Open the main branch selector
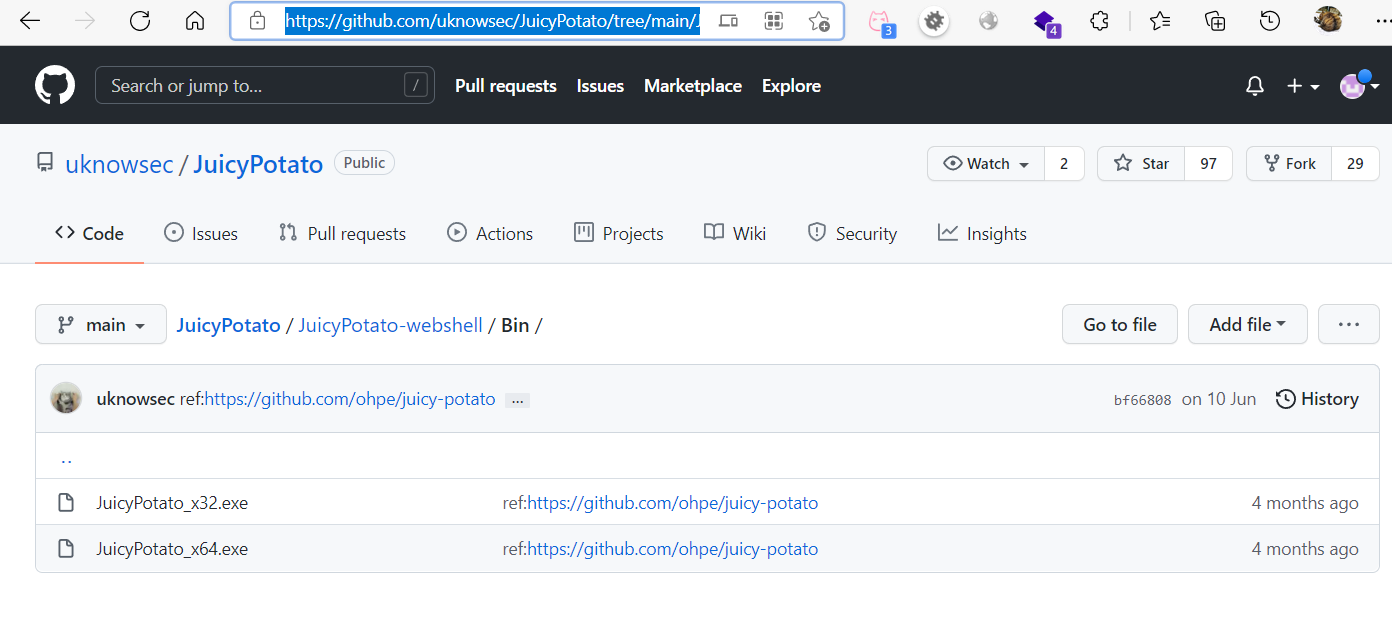 tap(101, 325)
